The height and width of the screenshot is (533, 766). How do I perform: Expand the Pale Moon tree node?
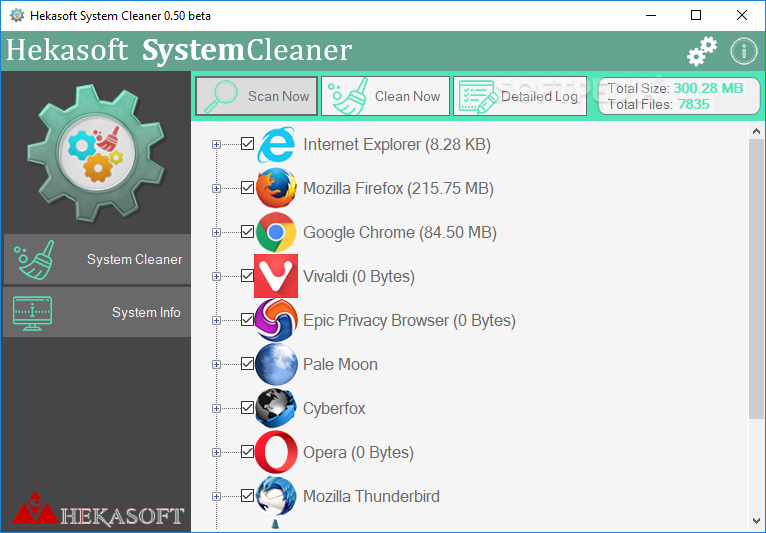pos(216,364)
